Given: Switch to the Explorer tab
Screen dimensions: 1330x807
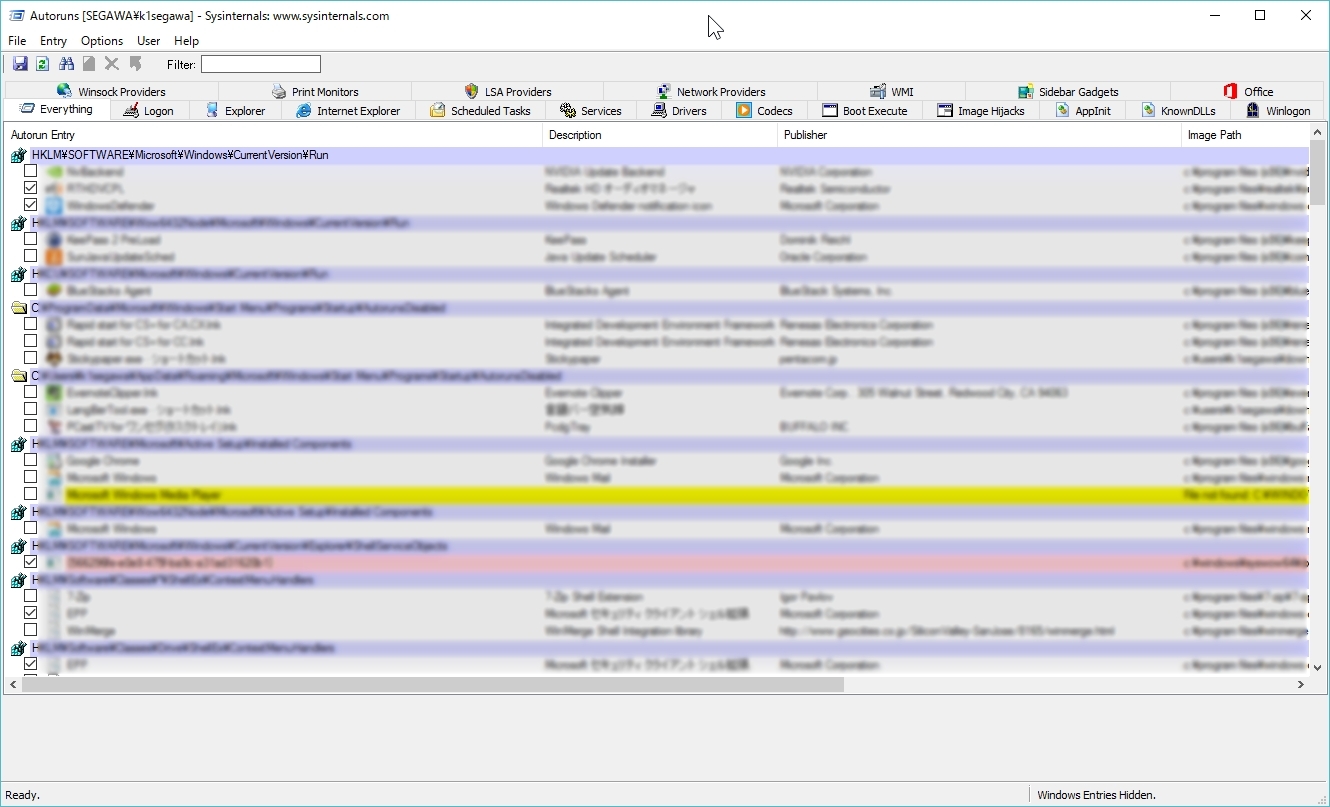Looking at the screenshot, I should pyautogui.click(x=235, y=111).
